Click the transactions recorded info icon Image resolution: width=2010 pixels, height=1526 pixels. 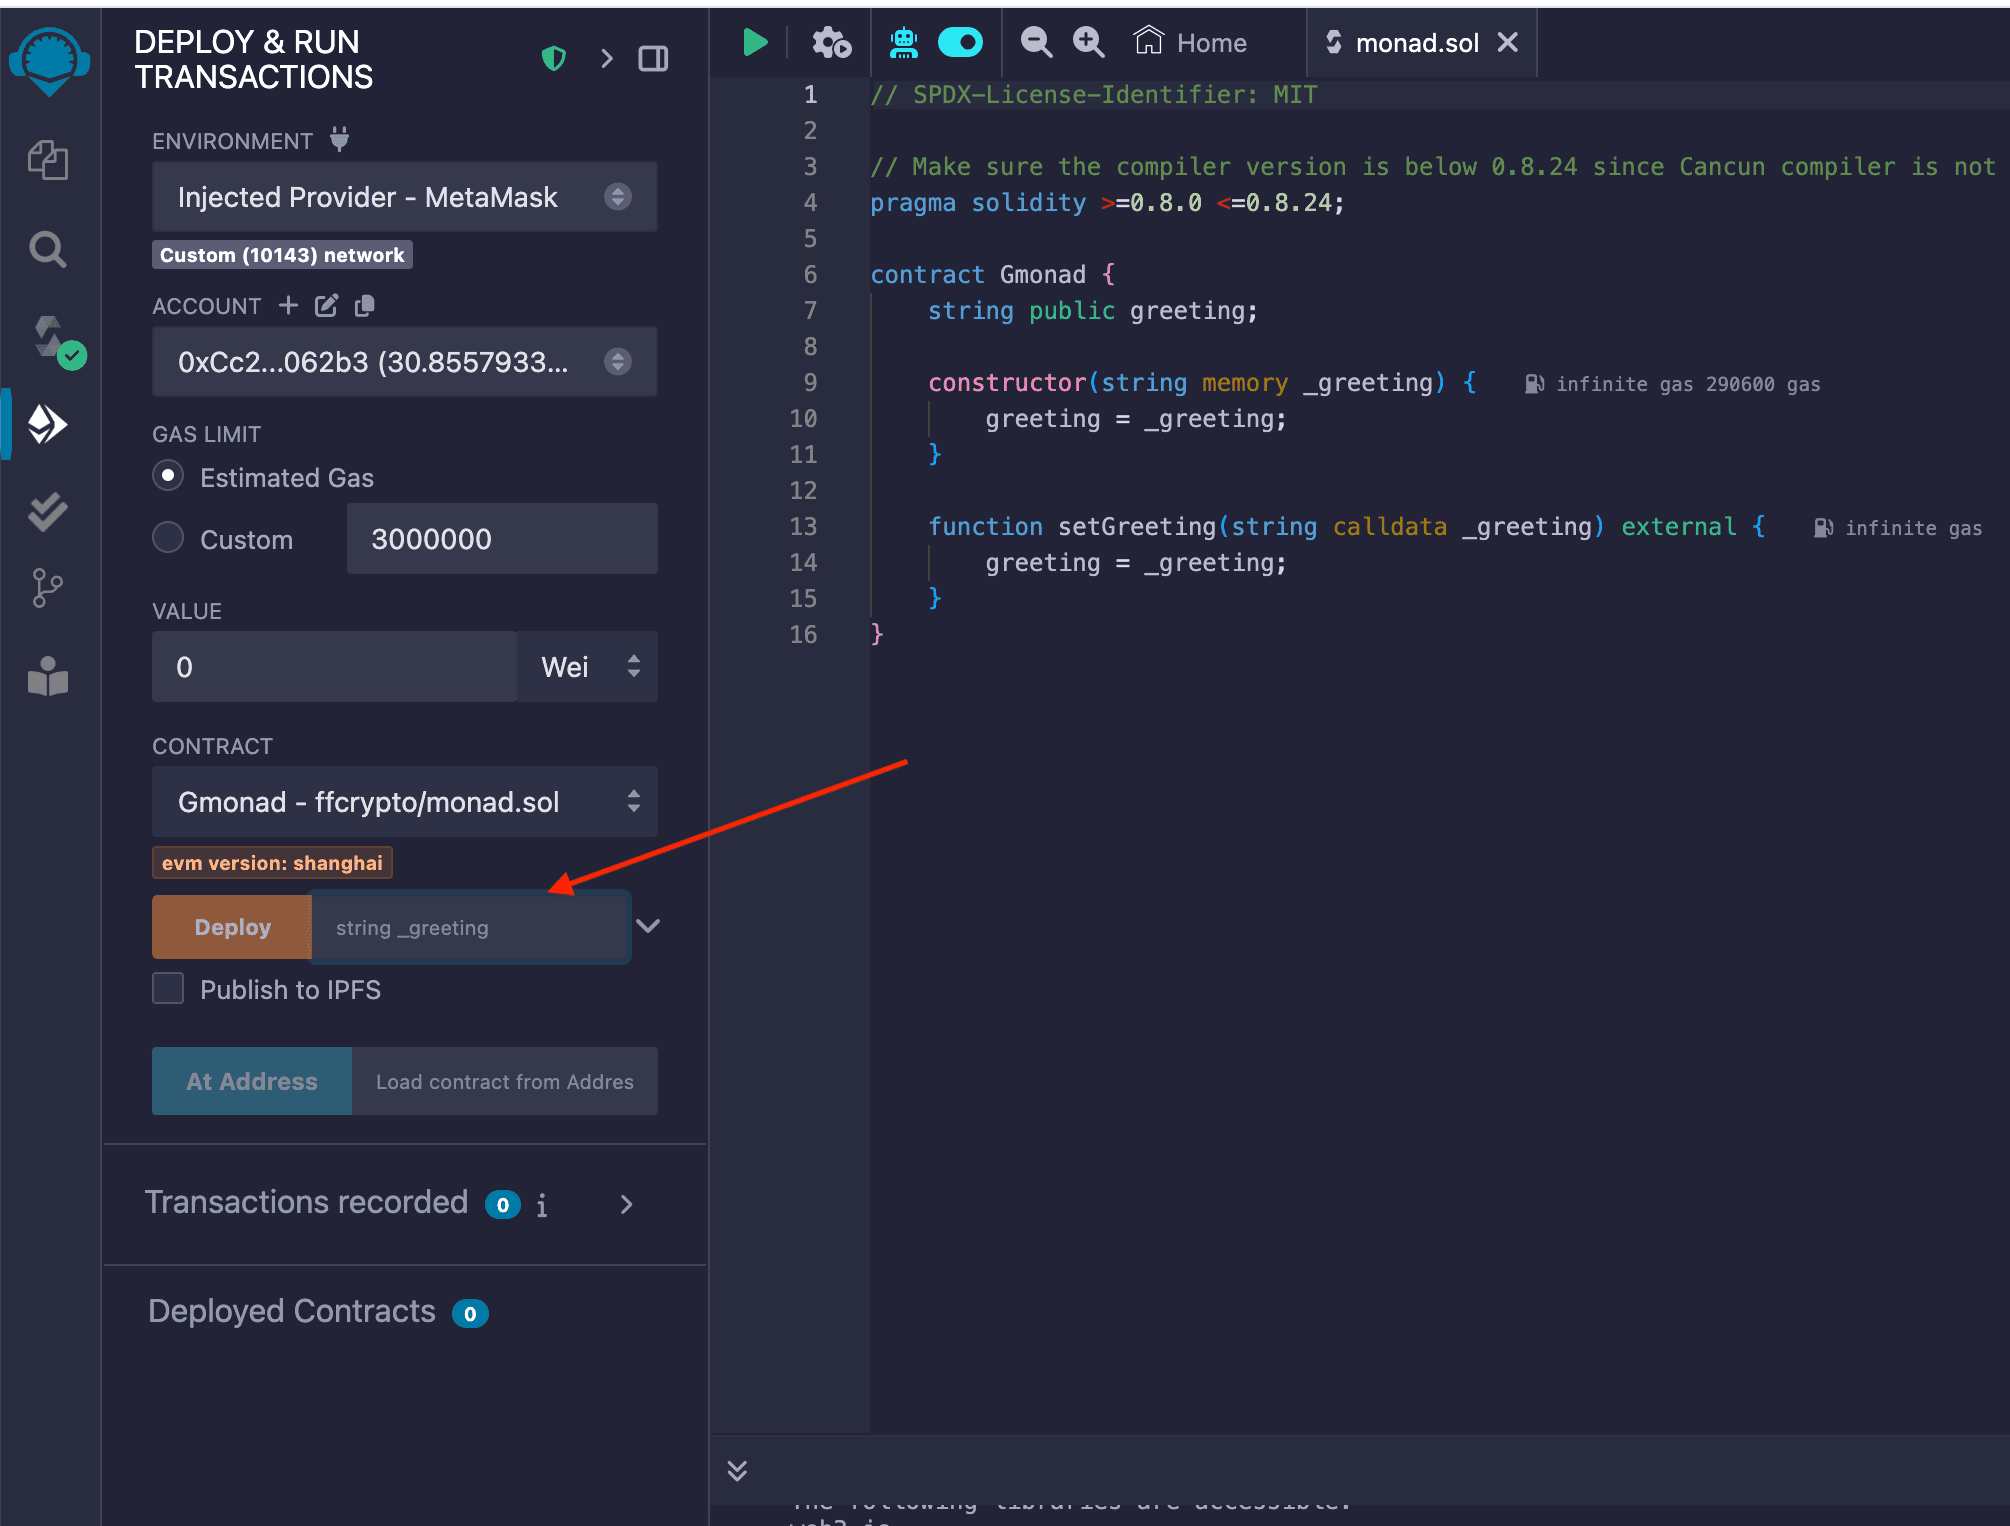click(x=542, y=1205)
